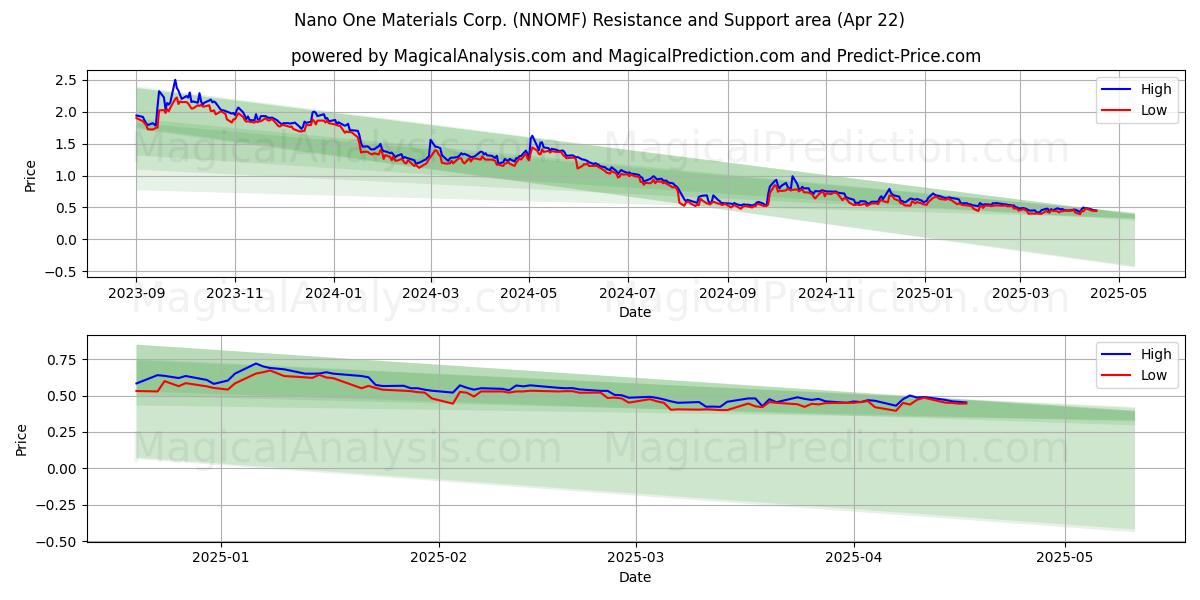Click the '2025-01' date label on bottom chart
The width and height of the screenshot is (1200, 600).
221,557
